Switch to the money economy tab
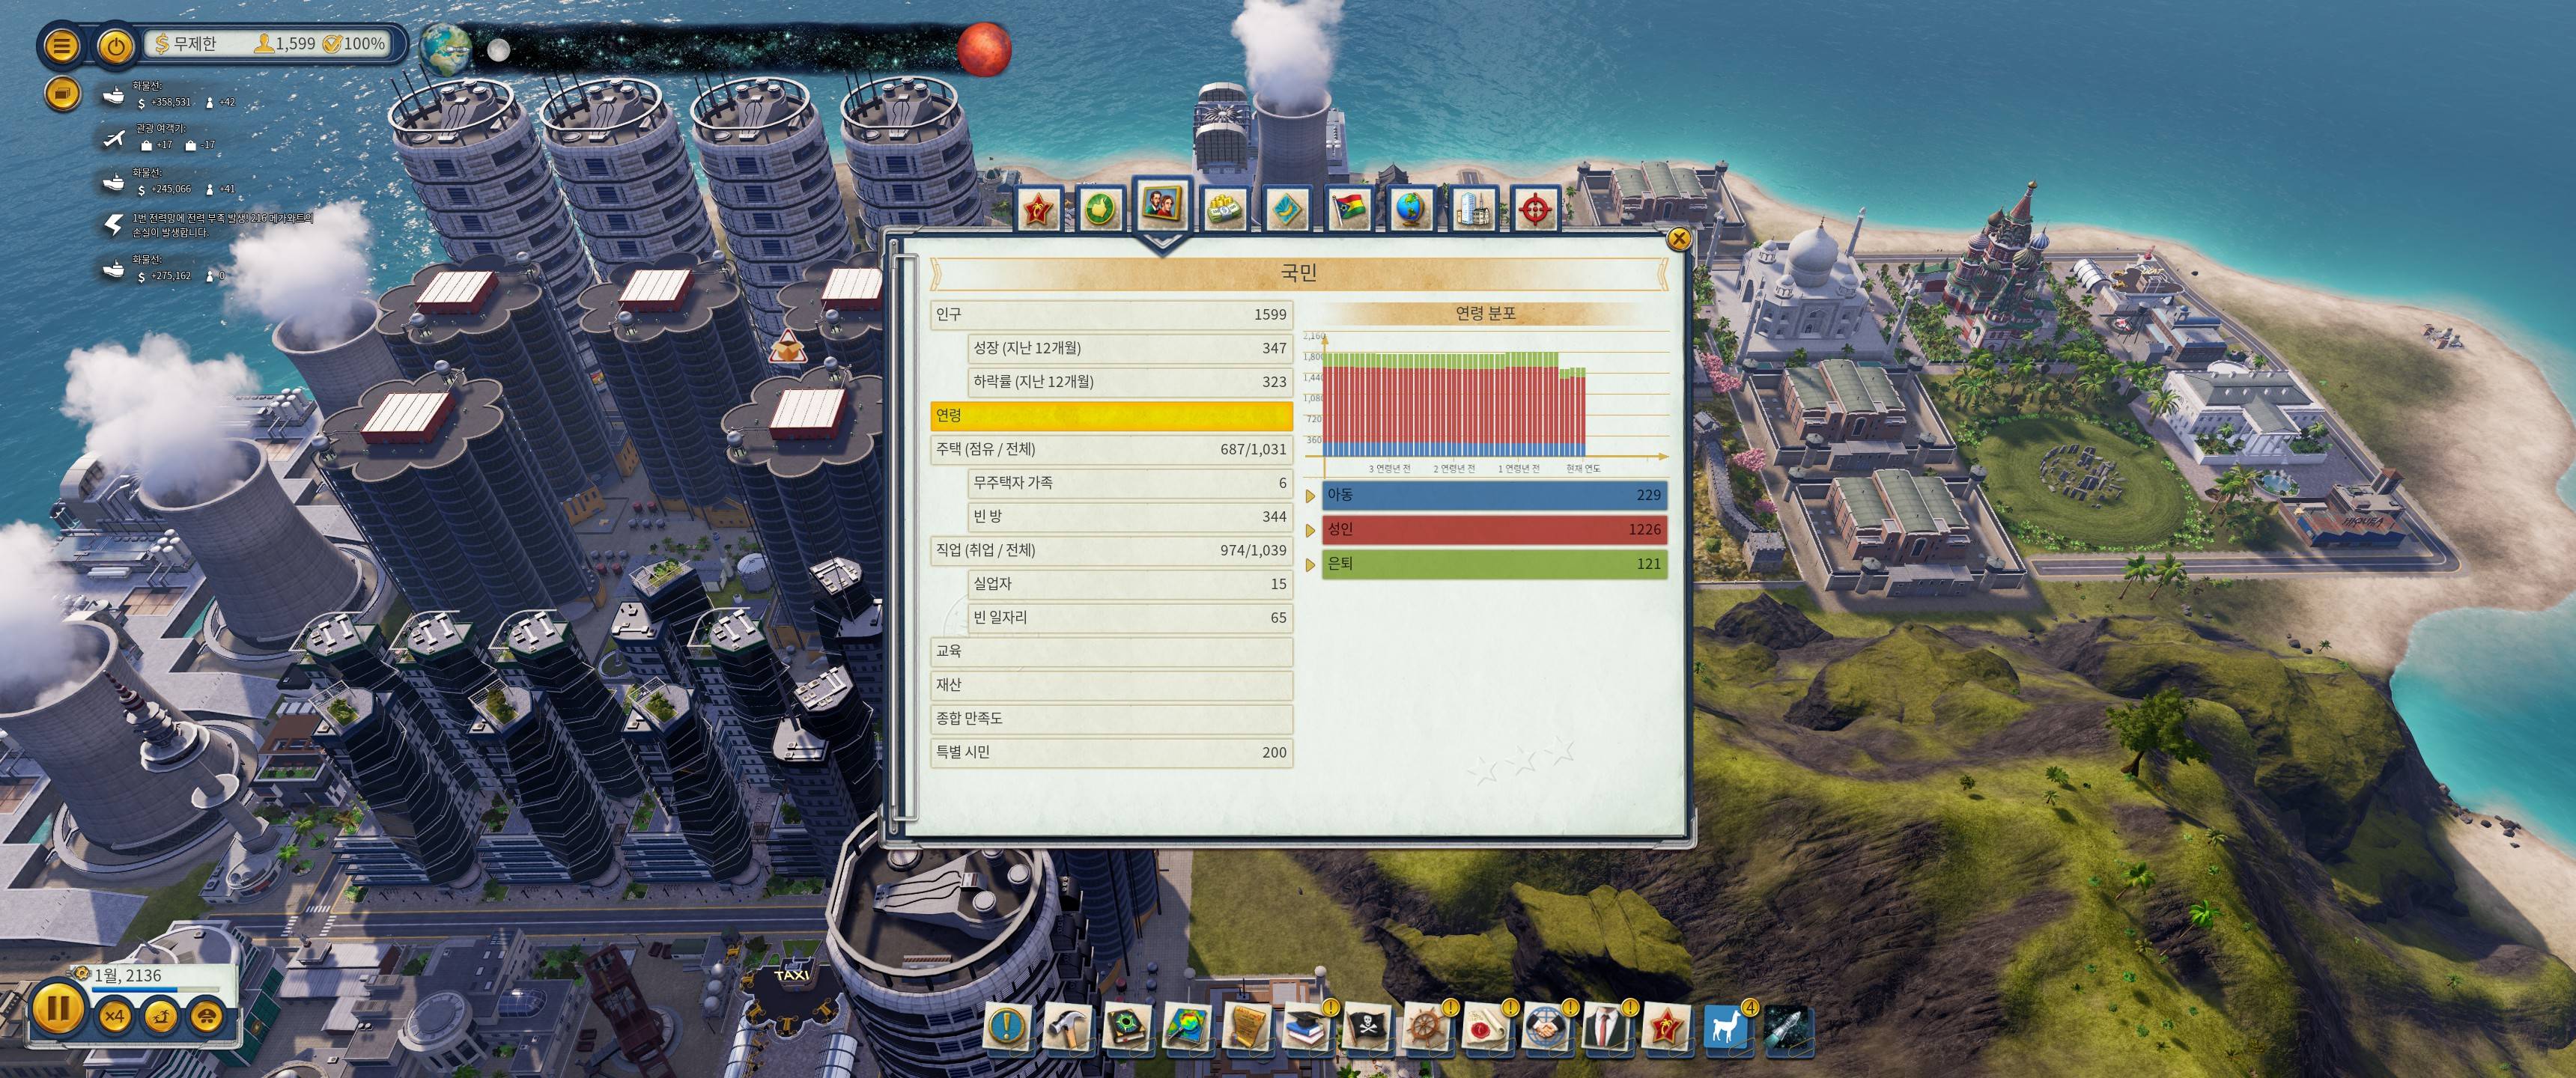 pos(1224,208)
